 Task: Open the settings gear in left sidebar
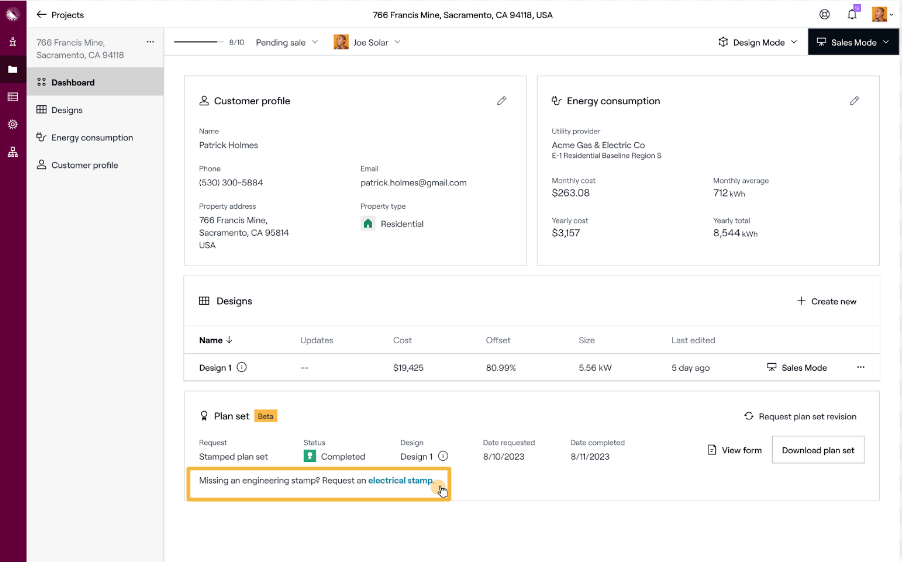pyautogui.click(x=13, y=125)
